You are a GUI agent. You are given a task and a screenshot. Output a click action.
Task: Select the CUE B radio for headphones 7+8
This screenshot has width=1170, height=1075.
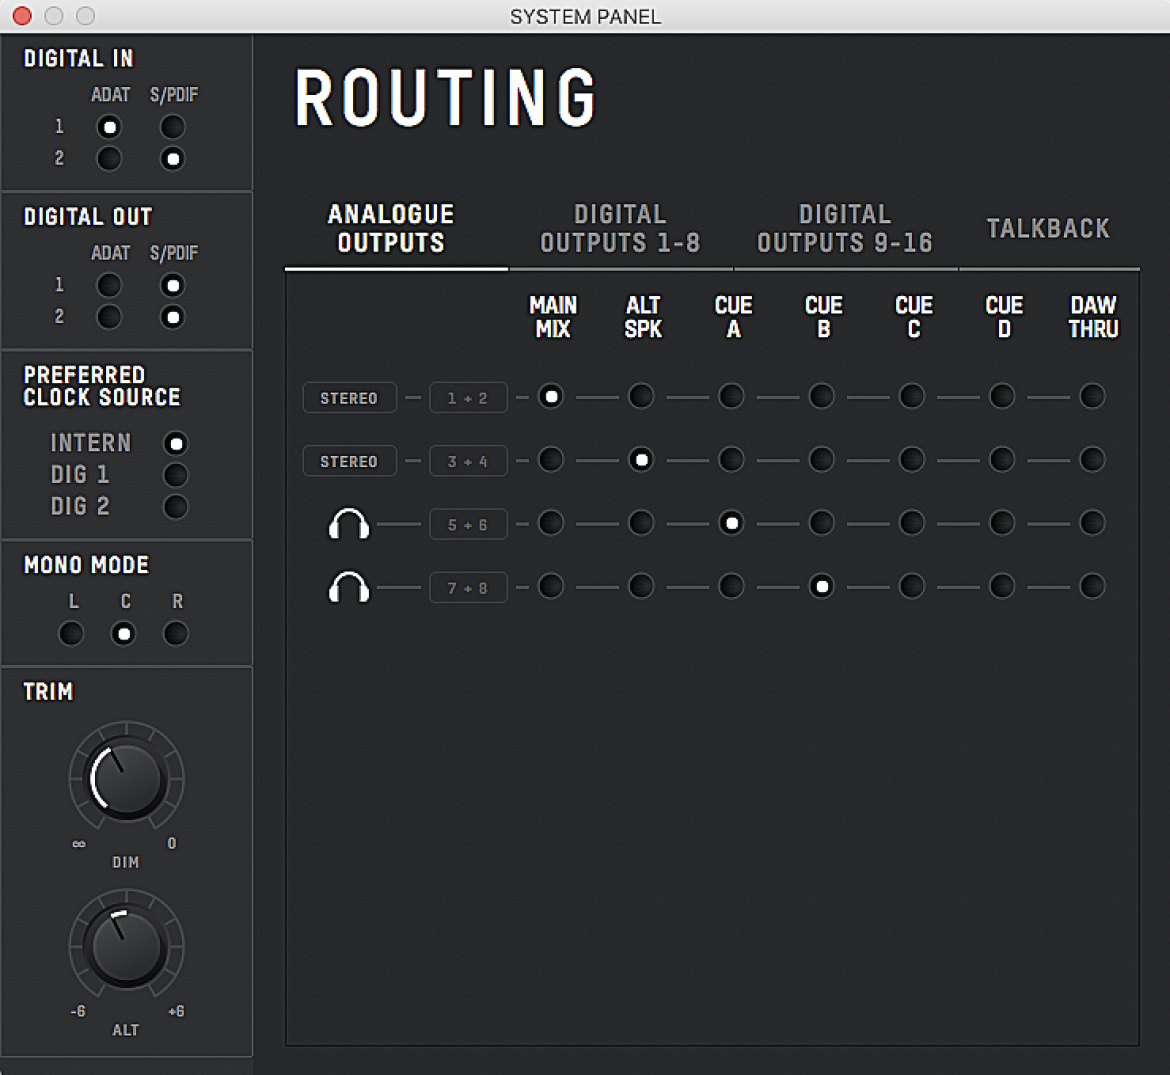coord(822,586)
